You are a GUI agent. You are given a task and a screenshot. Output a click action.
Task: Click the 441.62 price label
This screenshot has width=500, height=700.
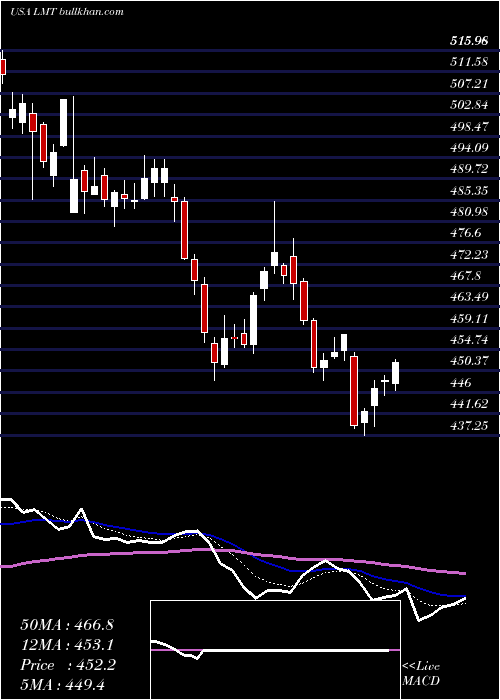point(468,404)
